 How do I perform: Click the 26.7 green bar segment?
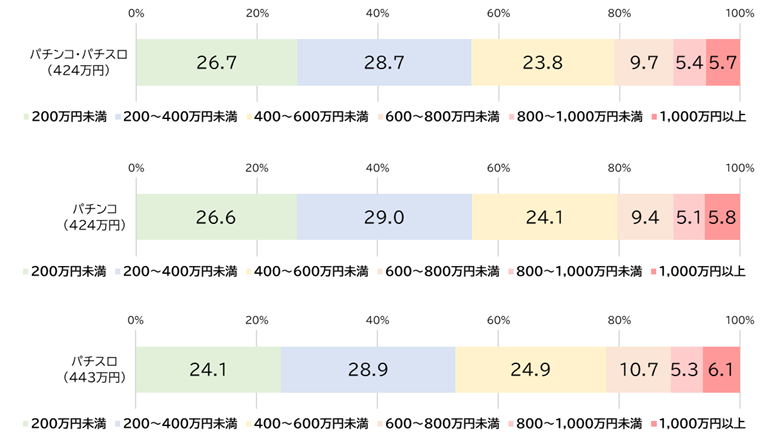217,62
